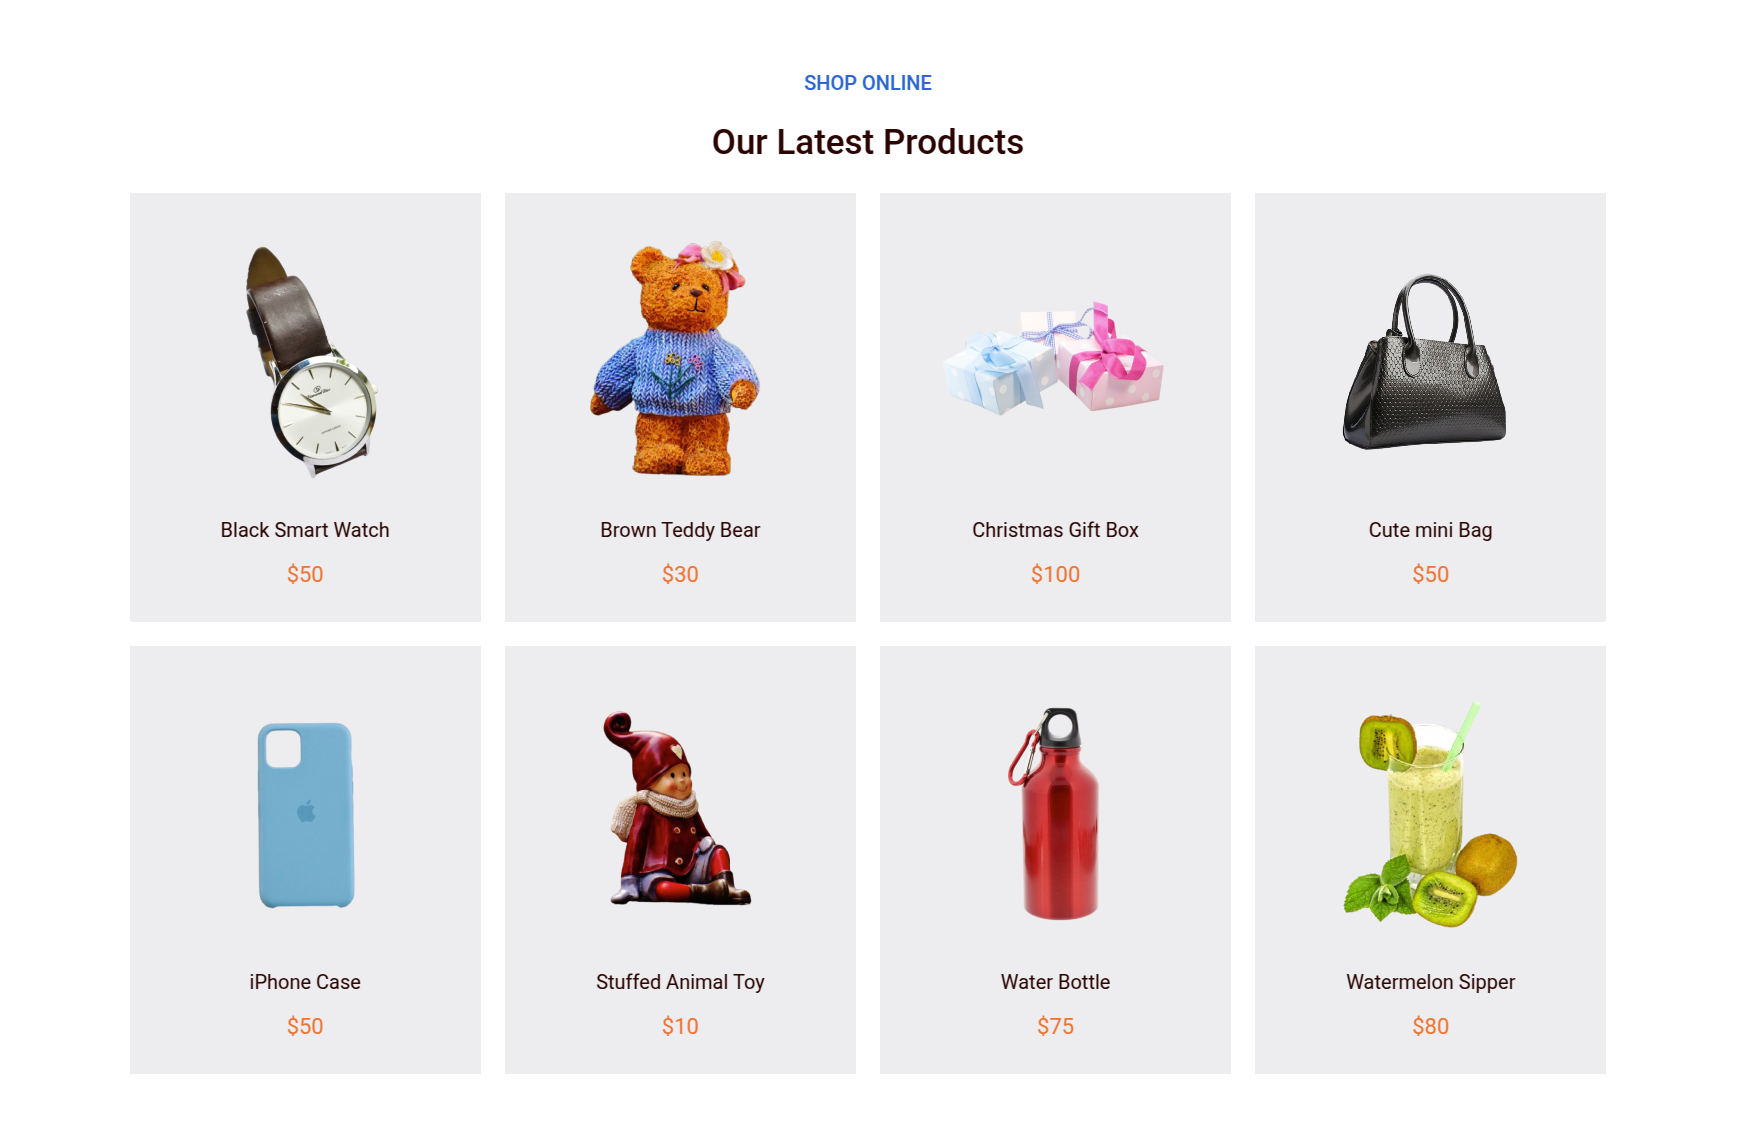
Task: Open the Black Smart Watch product image
Action: click(x=310, y=362)
